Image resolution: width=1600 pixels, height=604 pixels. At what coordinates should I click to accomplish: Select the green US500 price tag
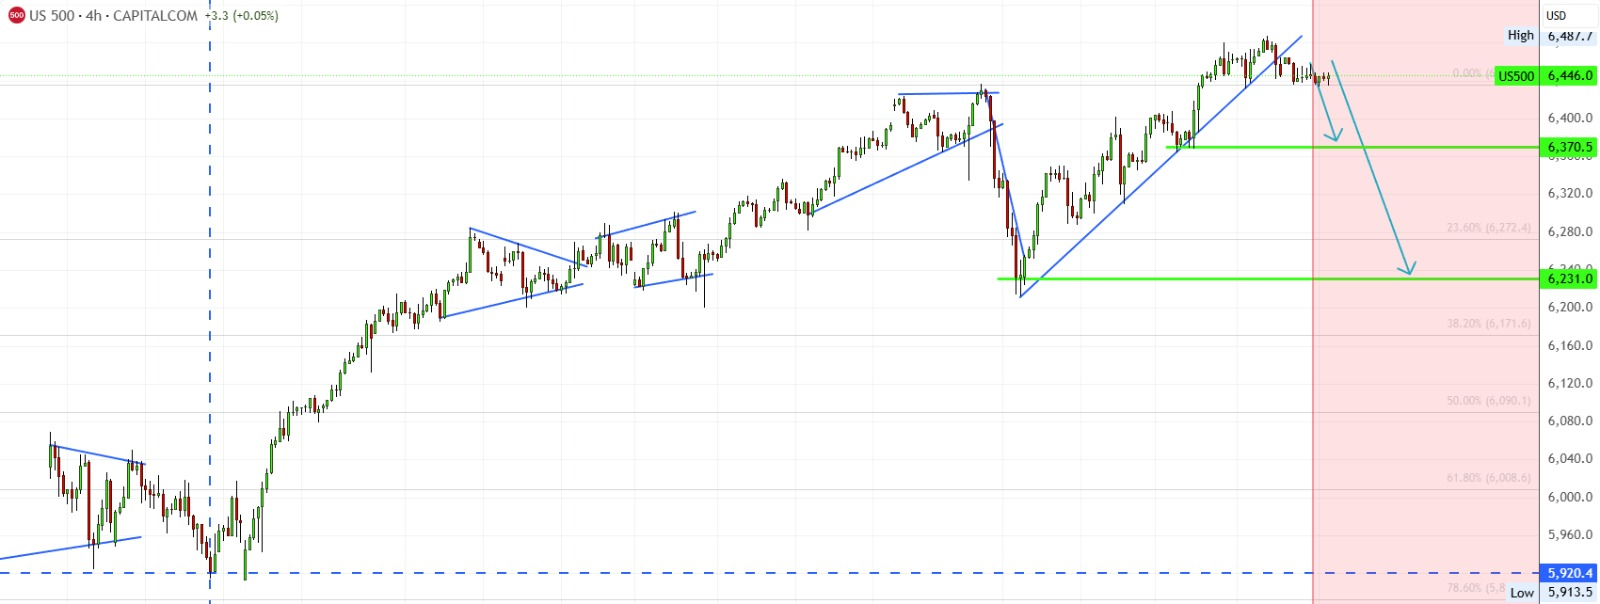click(1515, 76)
